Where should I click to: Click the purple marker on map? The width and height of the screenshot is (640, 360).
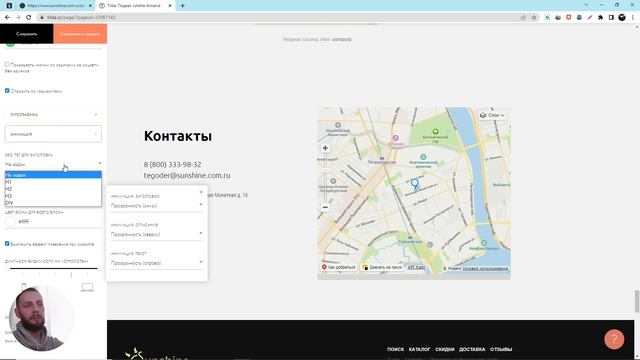click(x=395, y=138)
